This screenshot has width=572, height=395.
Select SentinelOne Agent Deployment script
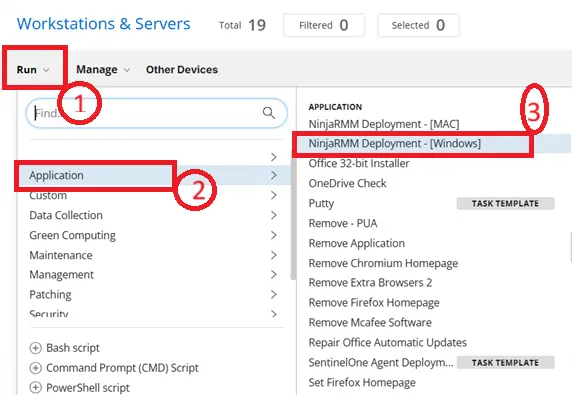(x=381, y=363)
